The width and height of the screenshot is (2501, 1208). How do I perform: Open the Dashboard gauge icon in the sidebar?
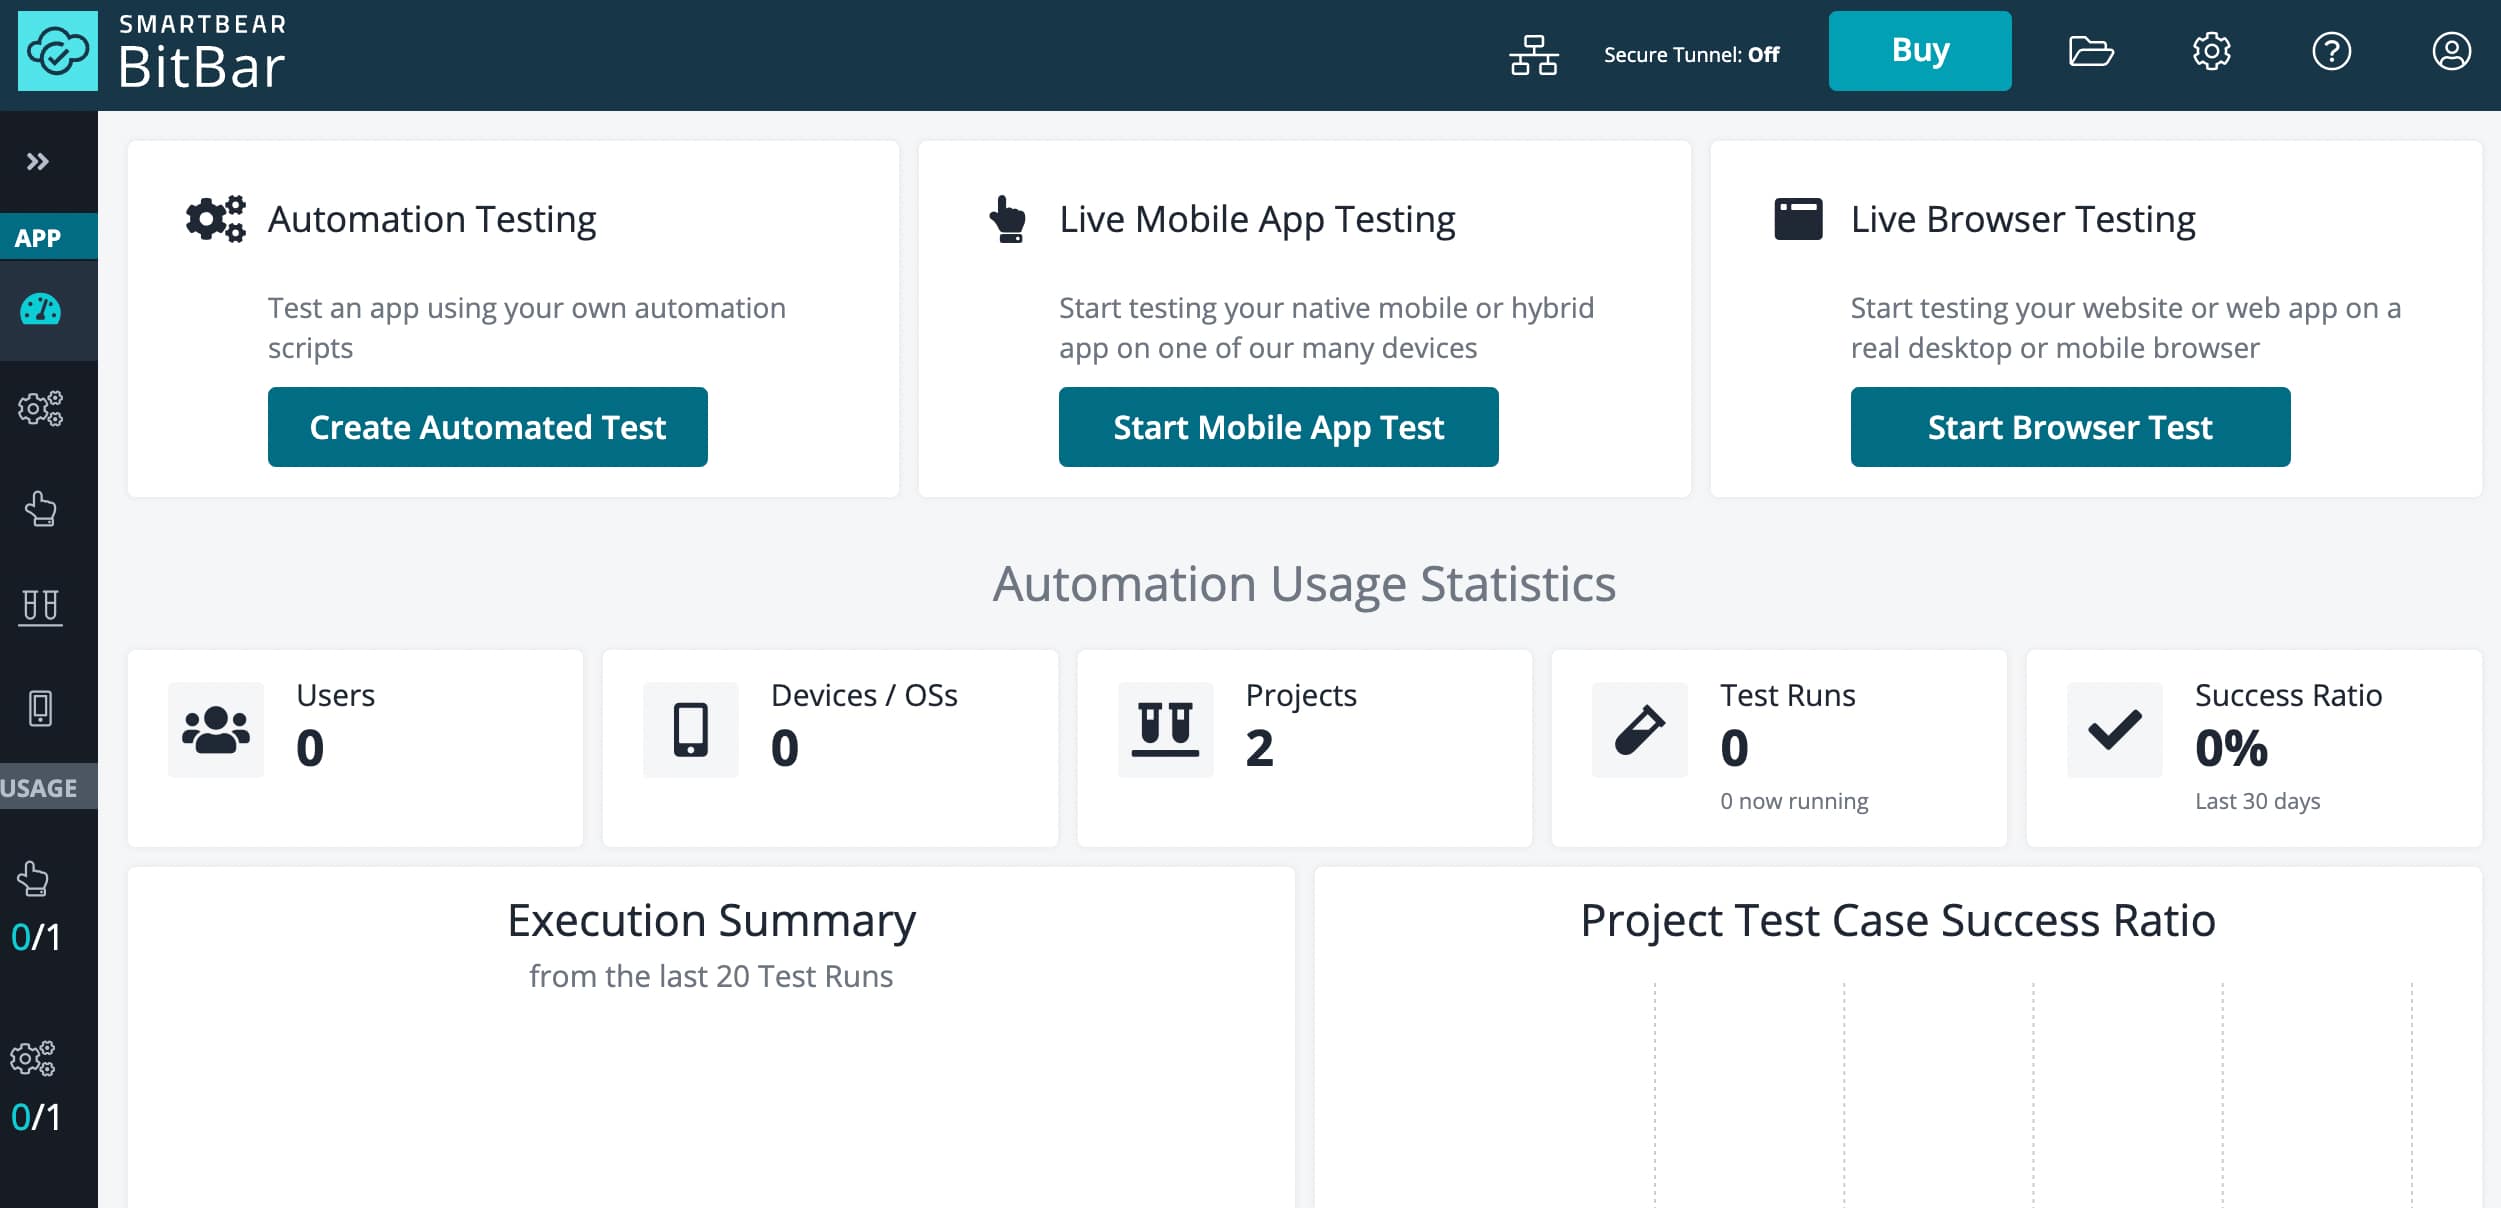(x=40, y=311)
